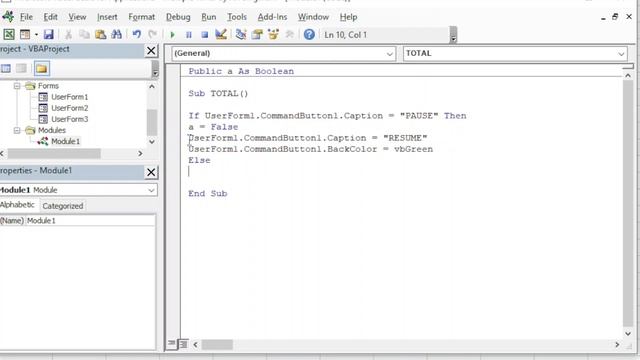The image size is (640, 360).
Task: Save the project with the floppy disk icon
Action: [x=49, y=35]
